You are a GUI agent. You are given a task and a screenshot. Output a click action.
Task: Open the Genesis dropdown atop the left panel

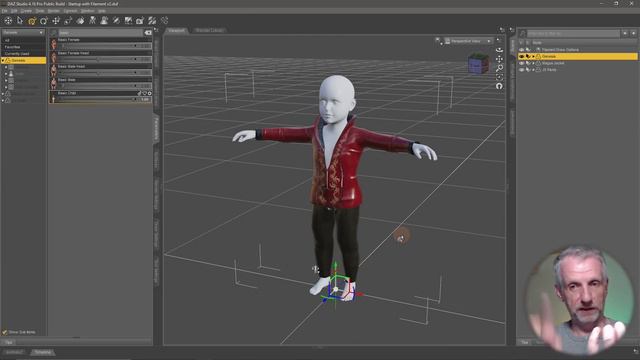(23, 32)
